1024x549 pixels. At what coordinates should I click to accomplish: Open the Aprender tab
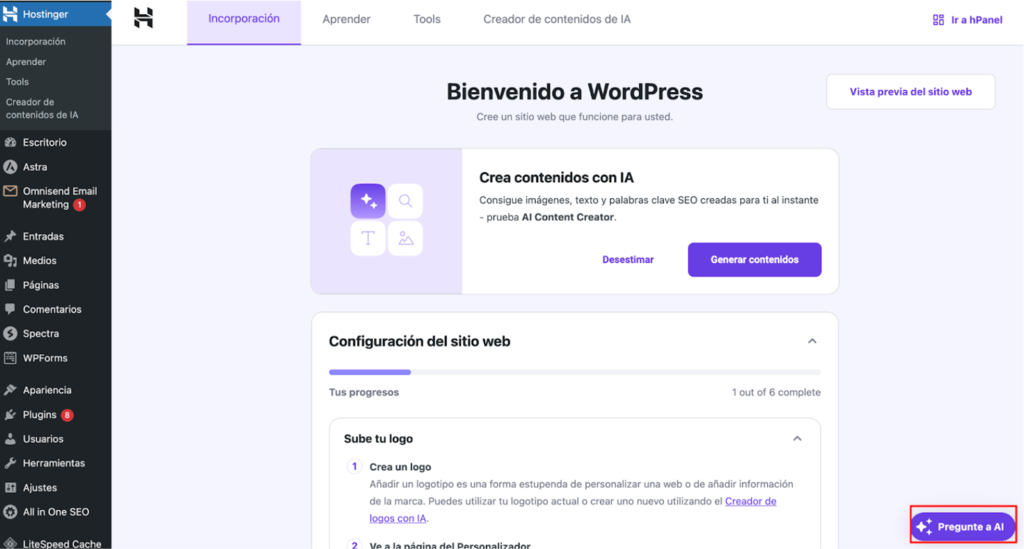click(346, 20)
